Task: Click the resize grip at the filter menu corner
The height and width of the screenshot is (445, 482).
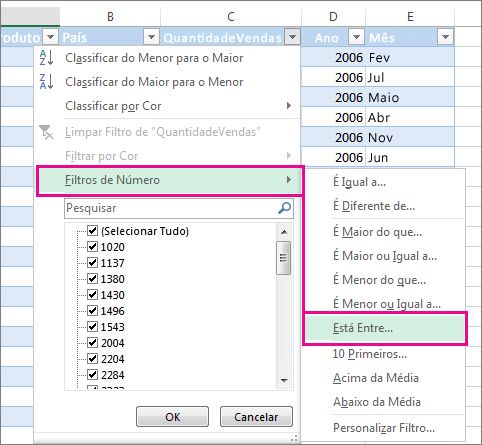Action: [x=294, y=438]
